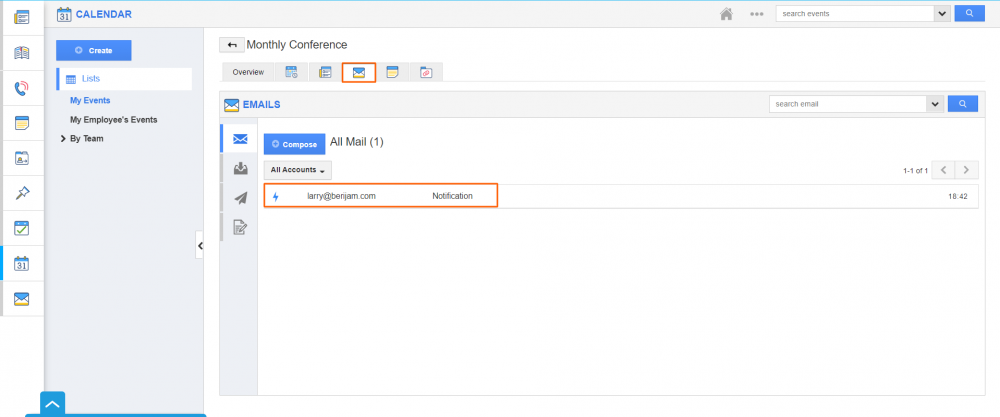Viewport: 1000px width, 417px height.
Task: Expand the All Accounts dropdown
Action: point(298,171)
